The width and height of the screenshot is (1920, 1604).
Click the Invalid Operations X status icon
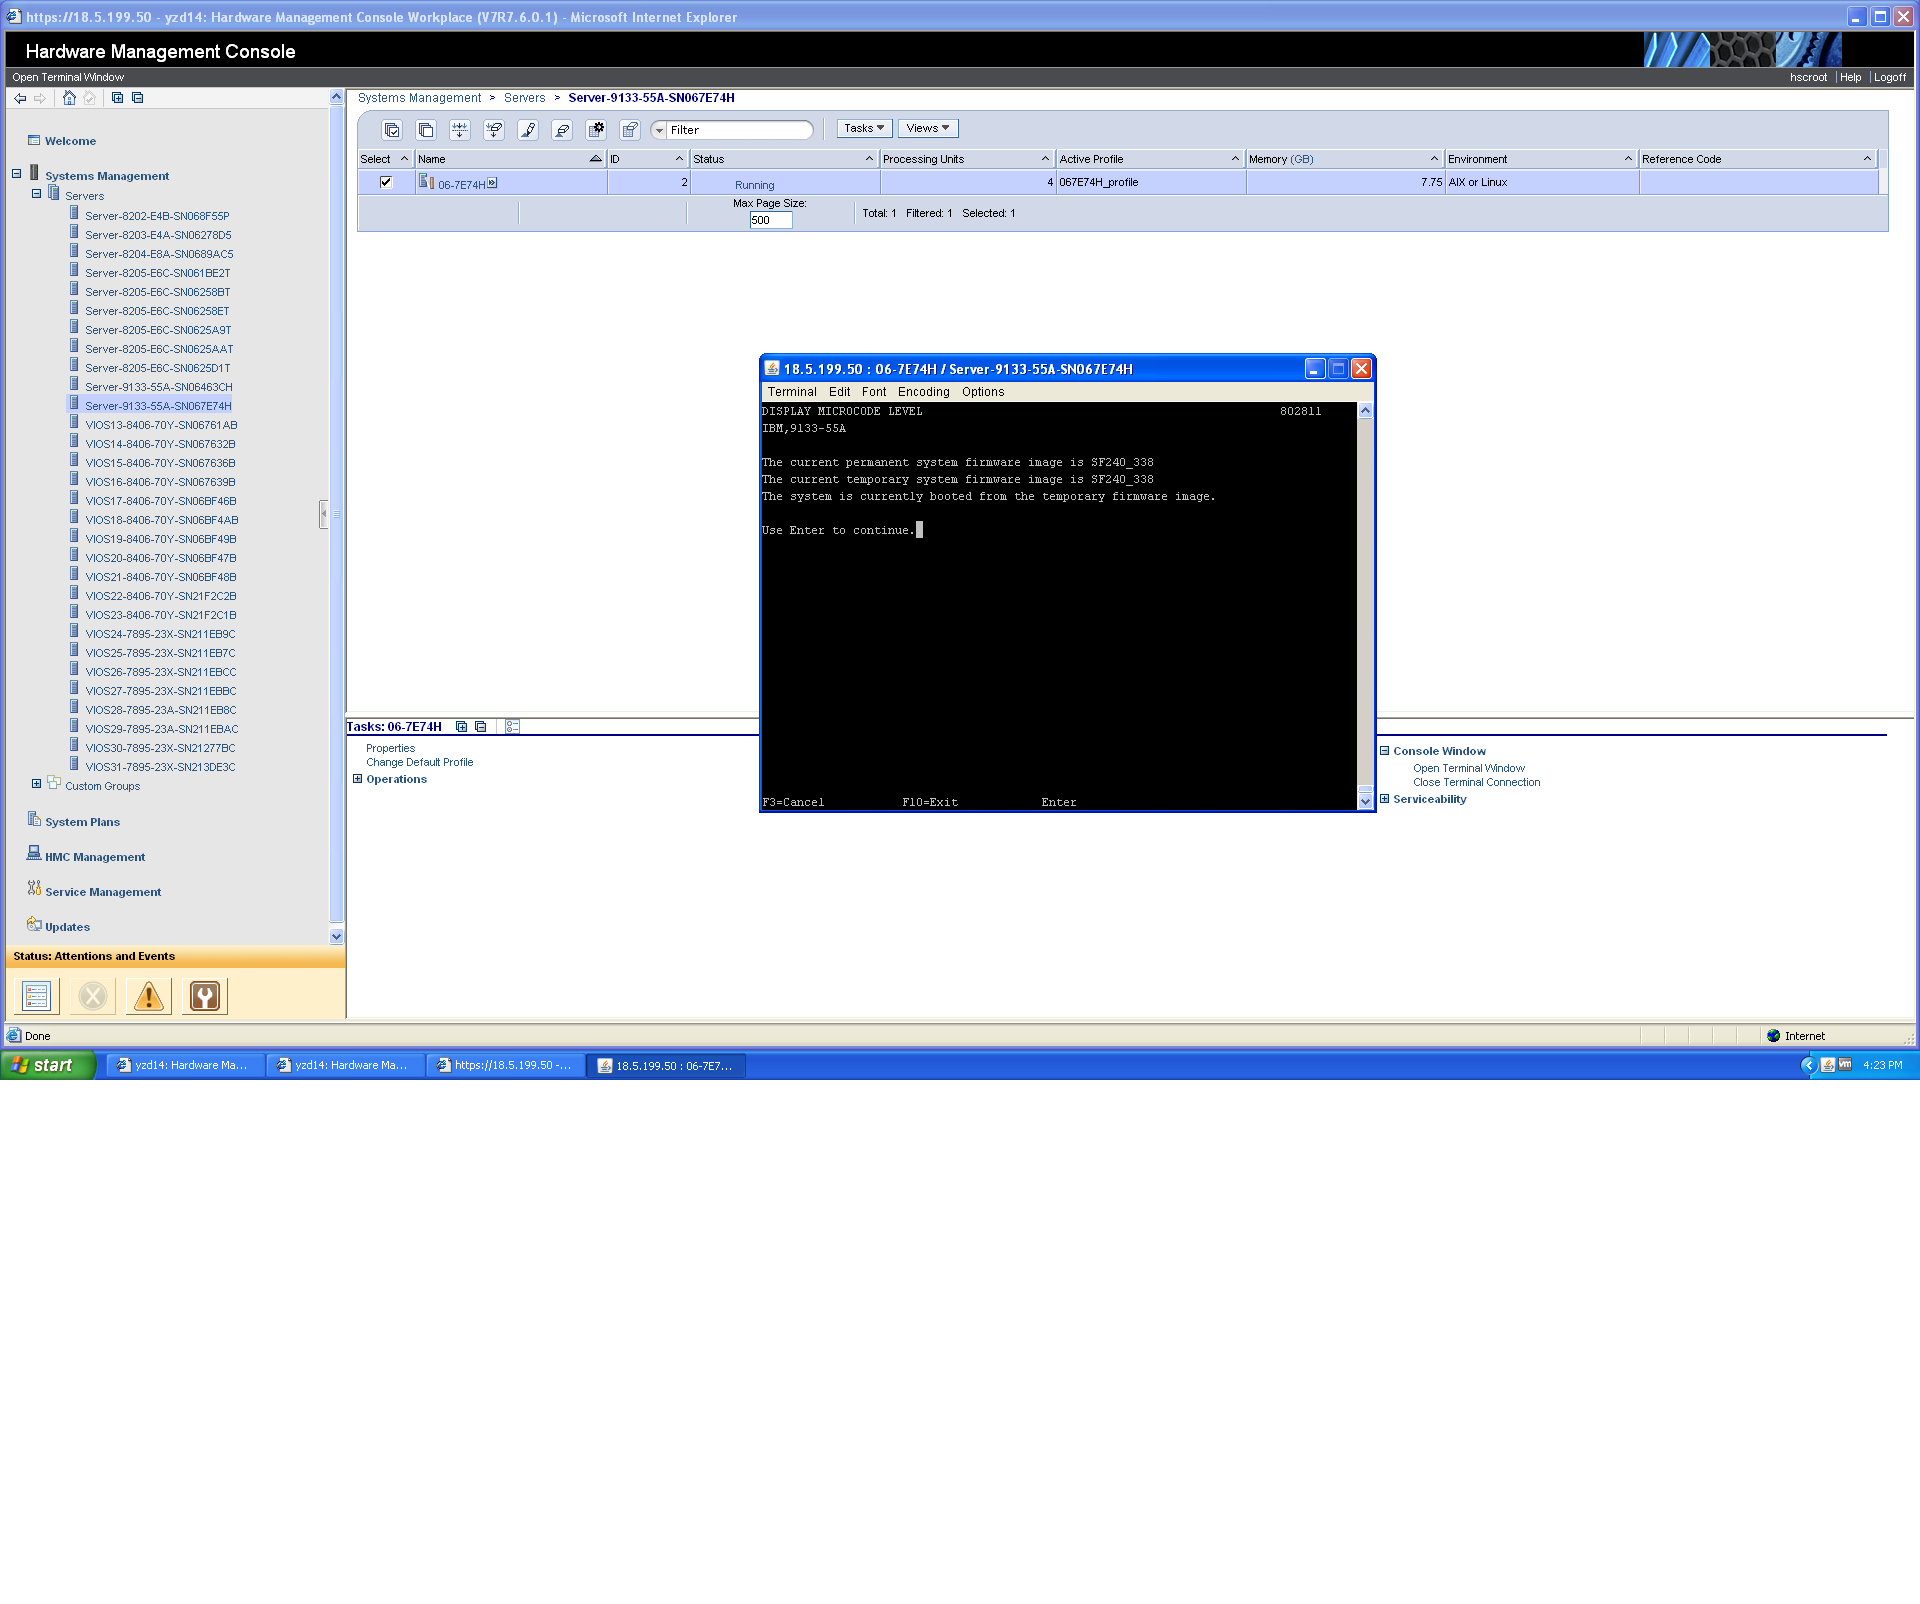[93, 996]
